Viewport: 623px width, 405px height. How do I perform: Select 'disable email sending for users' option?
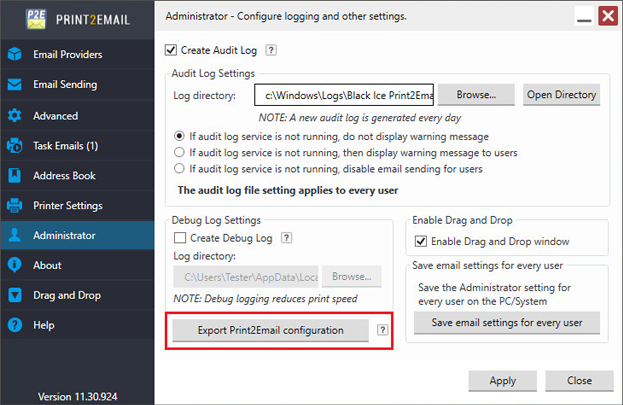pyautogui.click(x=180, y=169)
